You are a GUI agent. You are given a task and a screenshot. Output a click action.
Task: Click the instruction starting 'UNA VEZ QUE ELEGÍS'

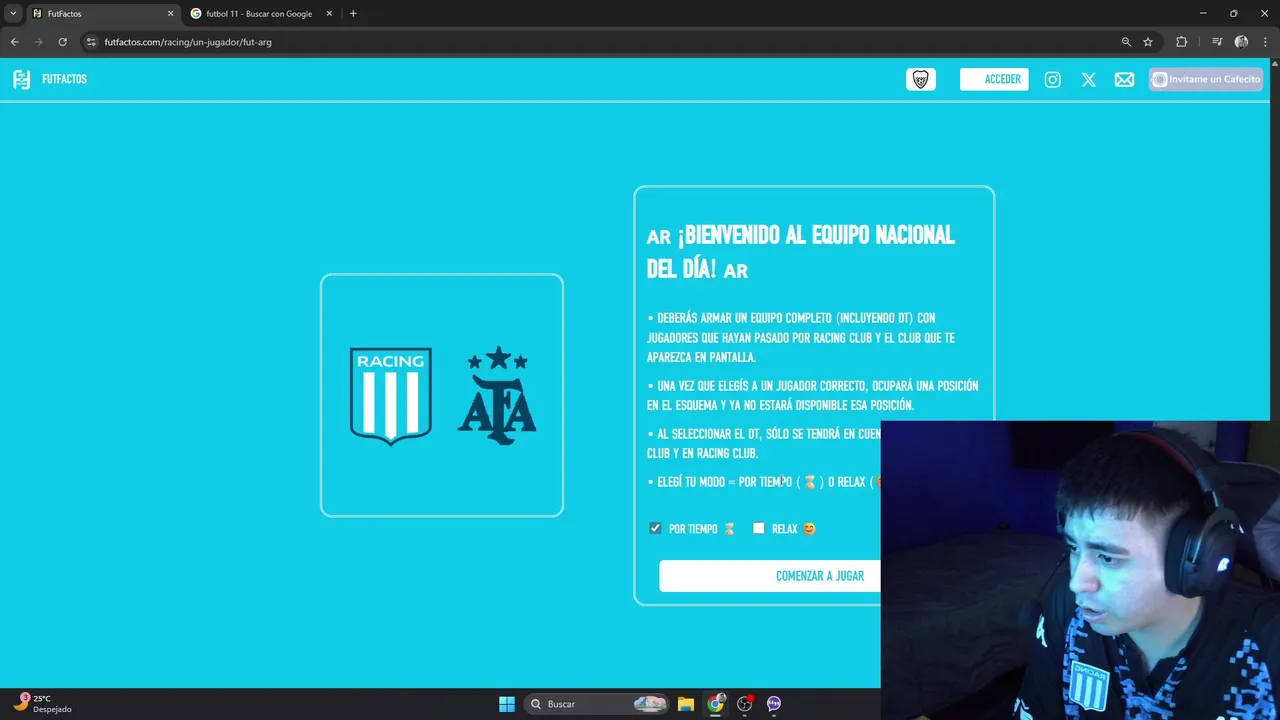point(813,395)
